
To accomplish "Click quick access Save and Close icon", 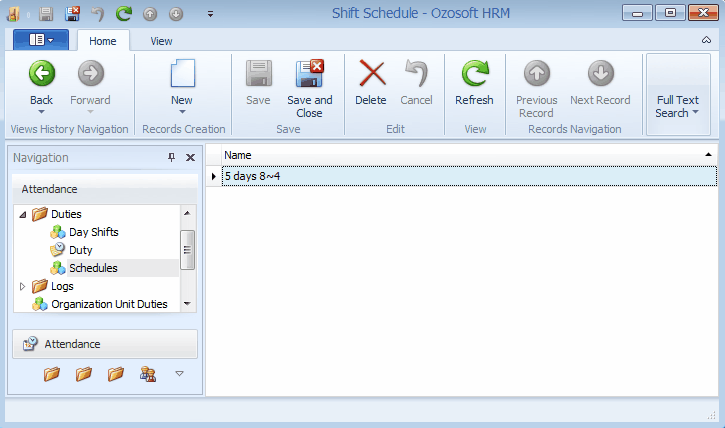I will click(72, 13).
